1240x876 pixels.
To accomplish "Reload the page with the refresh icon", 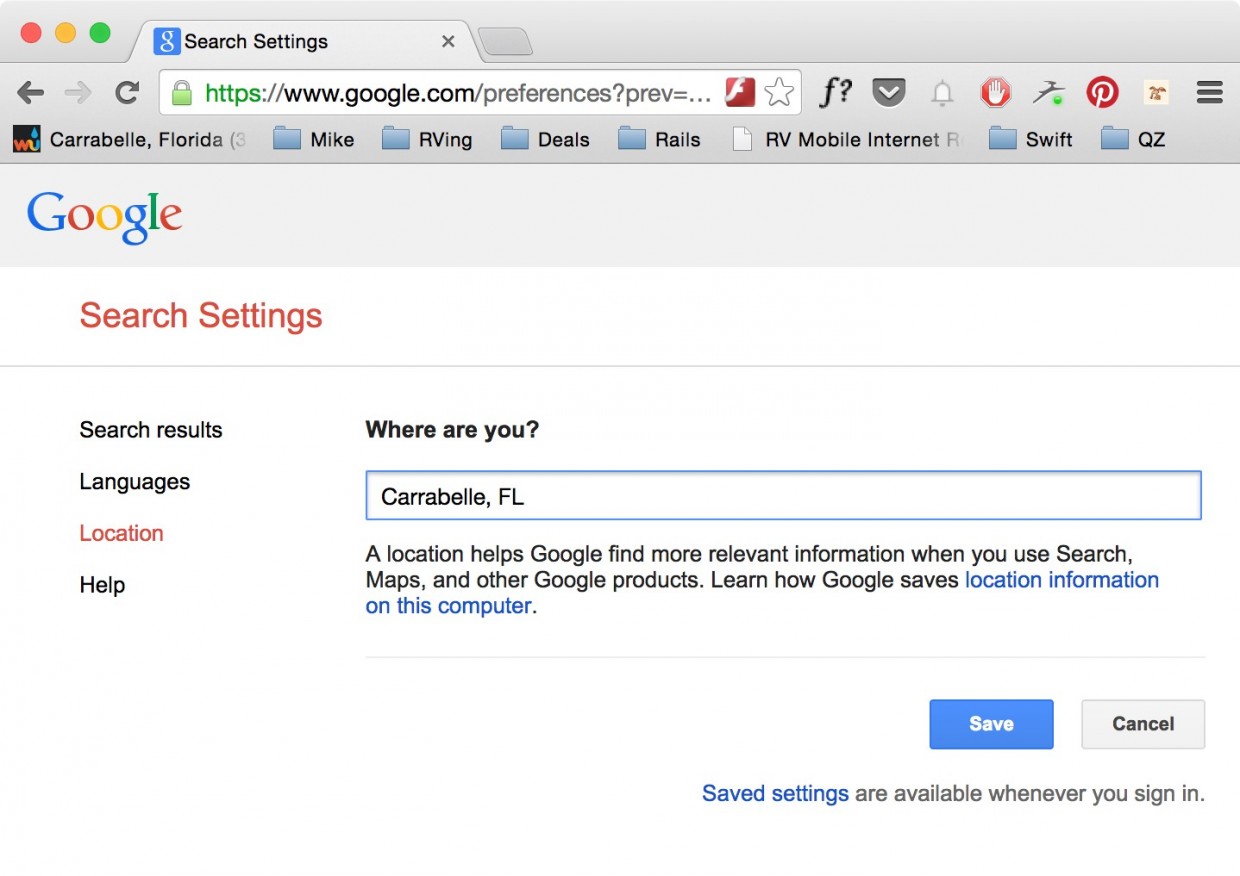I will 126,93.
